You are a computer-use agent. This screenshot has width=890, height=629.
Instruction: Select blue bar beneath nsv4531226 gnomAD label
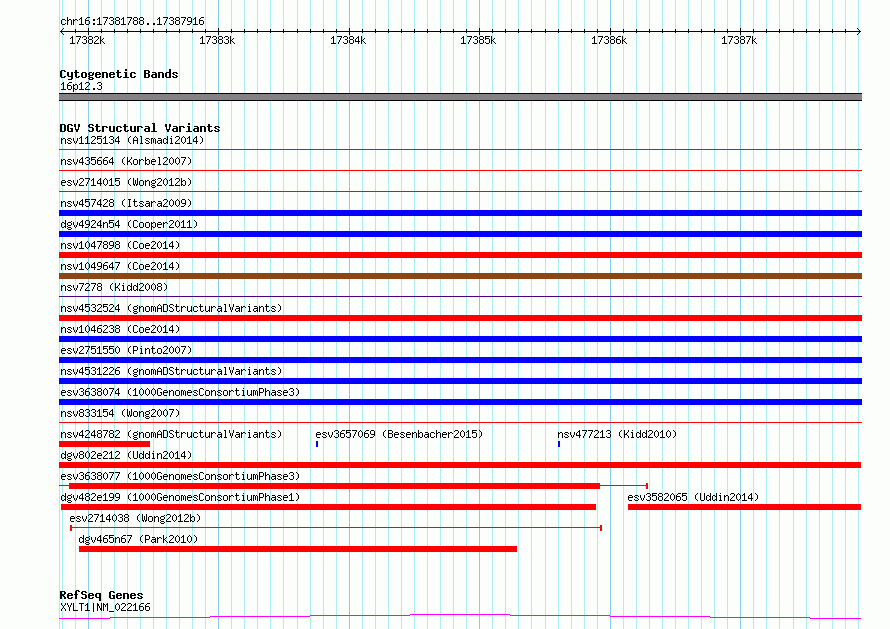[x=460, y=381]
